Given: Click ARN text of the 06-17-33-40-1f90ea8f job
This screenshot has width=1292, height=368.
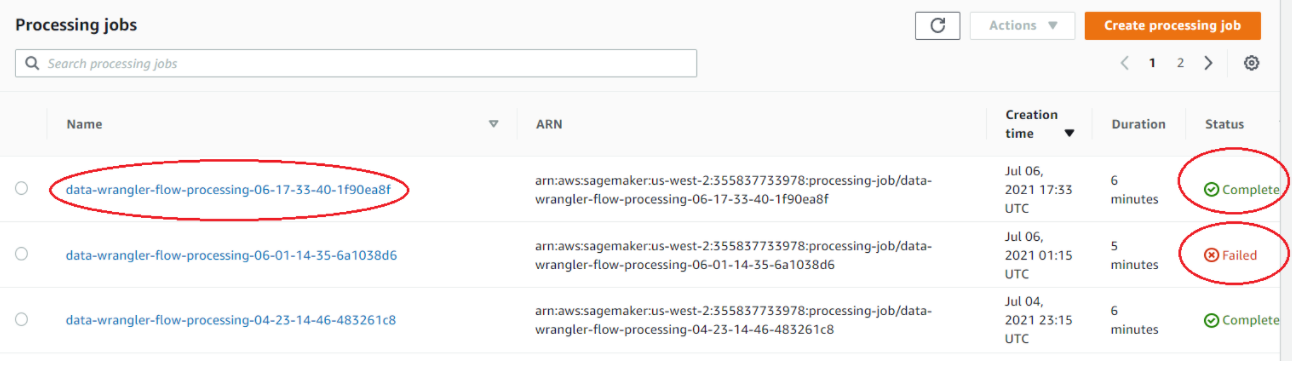Looking at the screenshot, I should pos(733,189).
